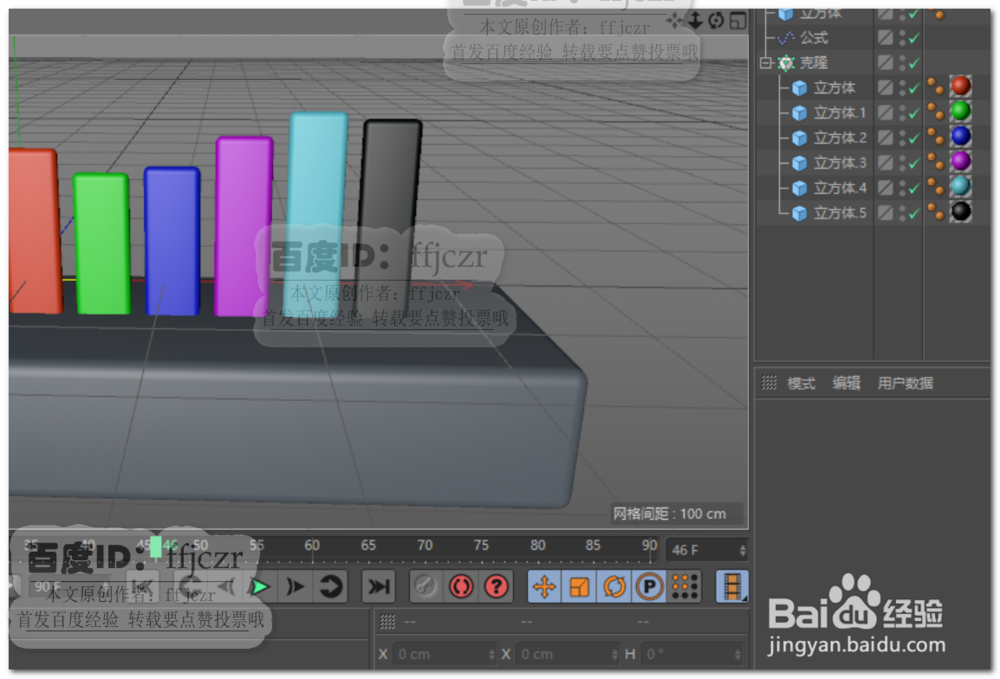
Task: Open the 编辑 menu
Action: click(x=846, y=383)
